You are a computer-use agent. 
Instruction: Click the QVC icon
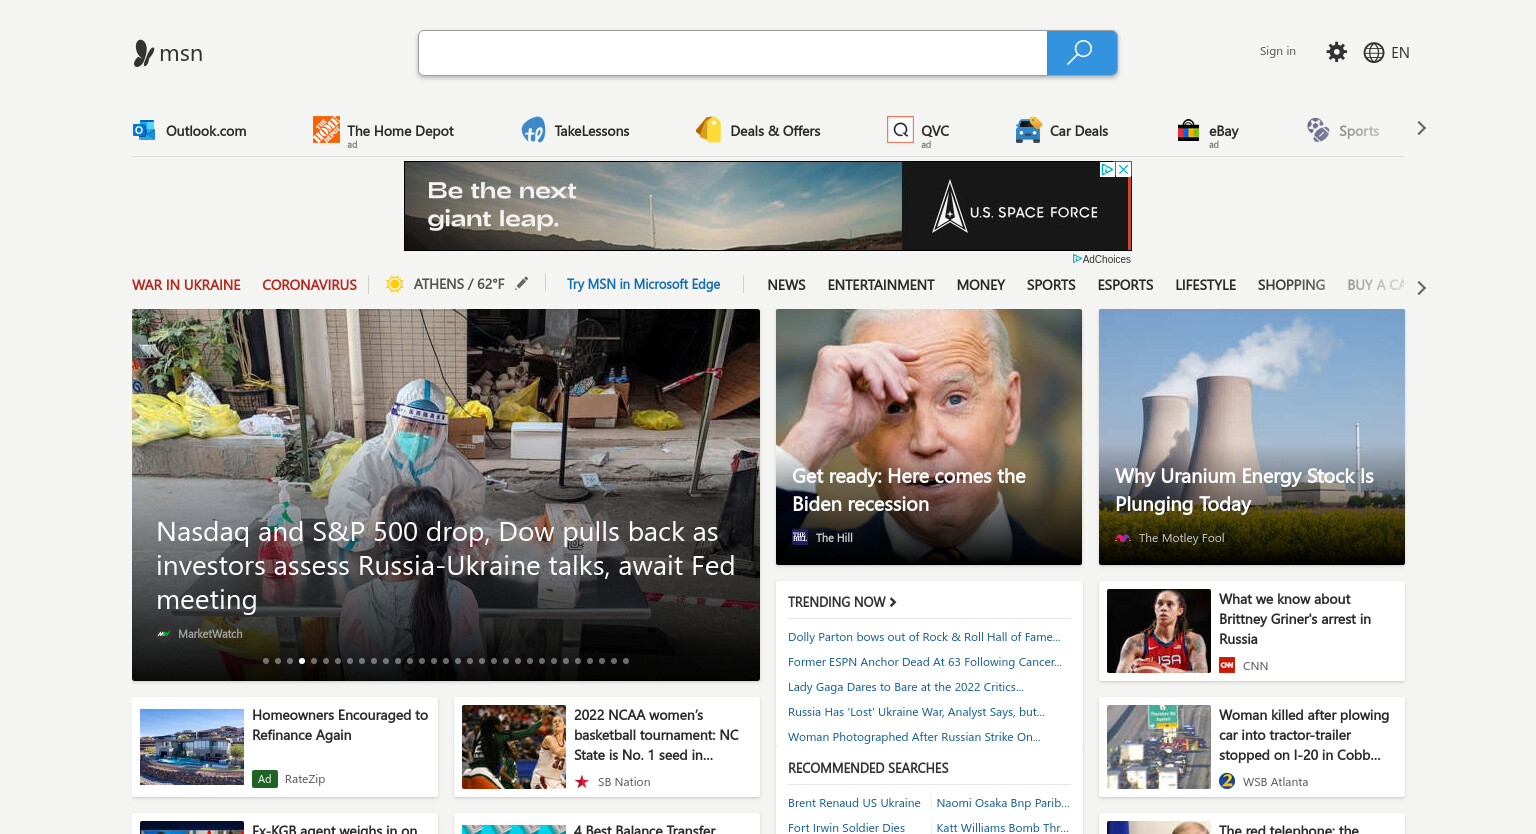(x=900, y=130)
